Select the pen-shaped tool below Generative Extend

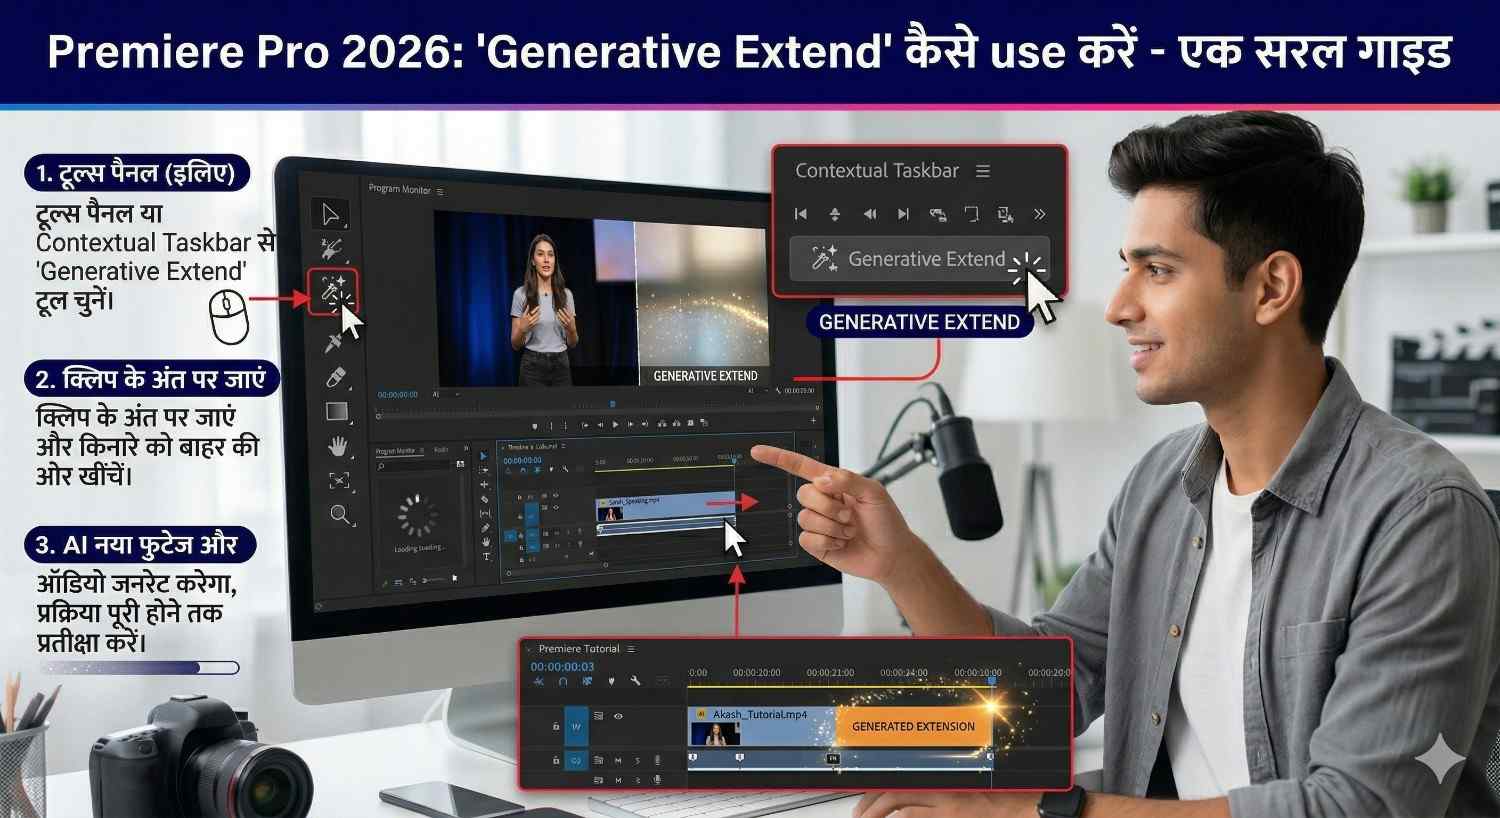(334, 343)
